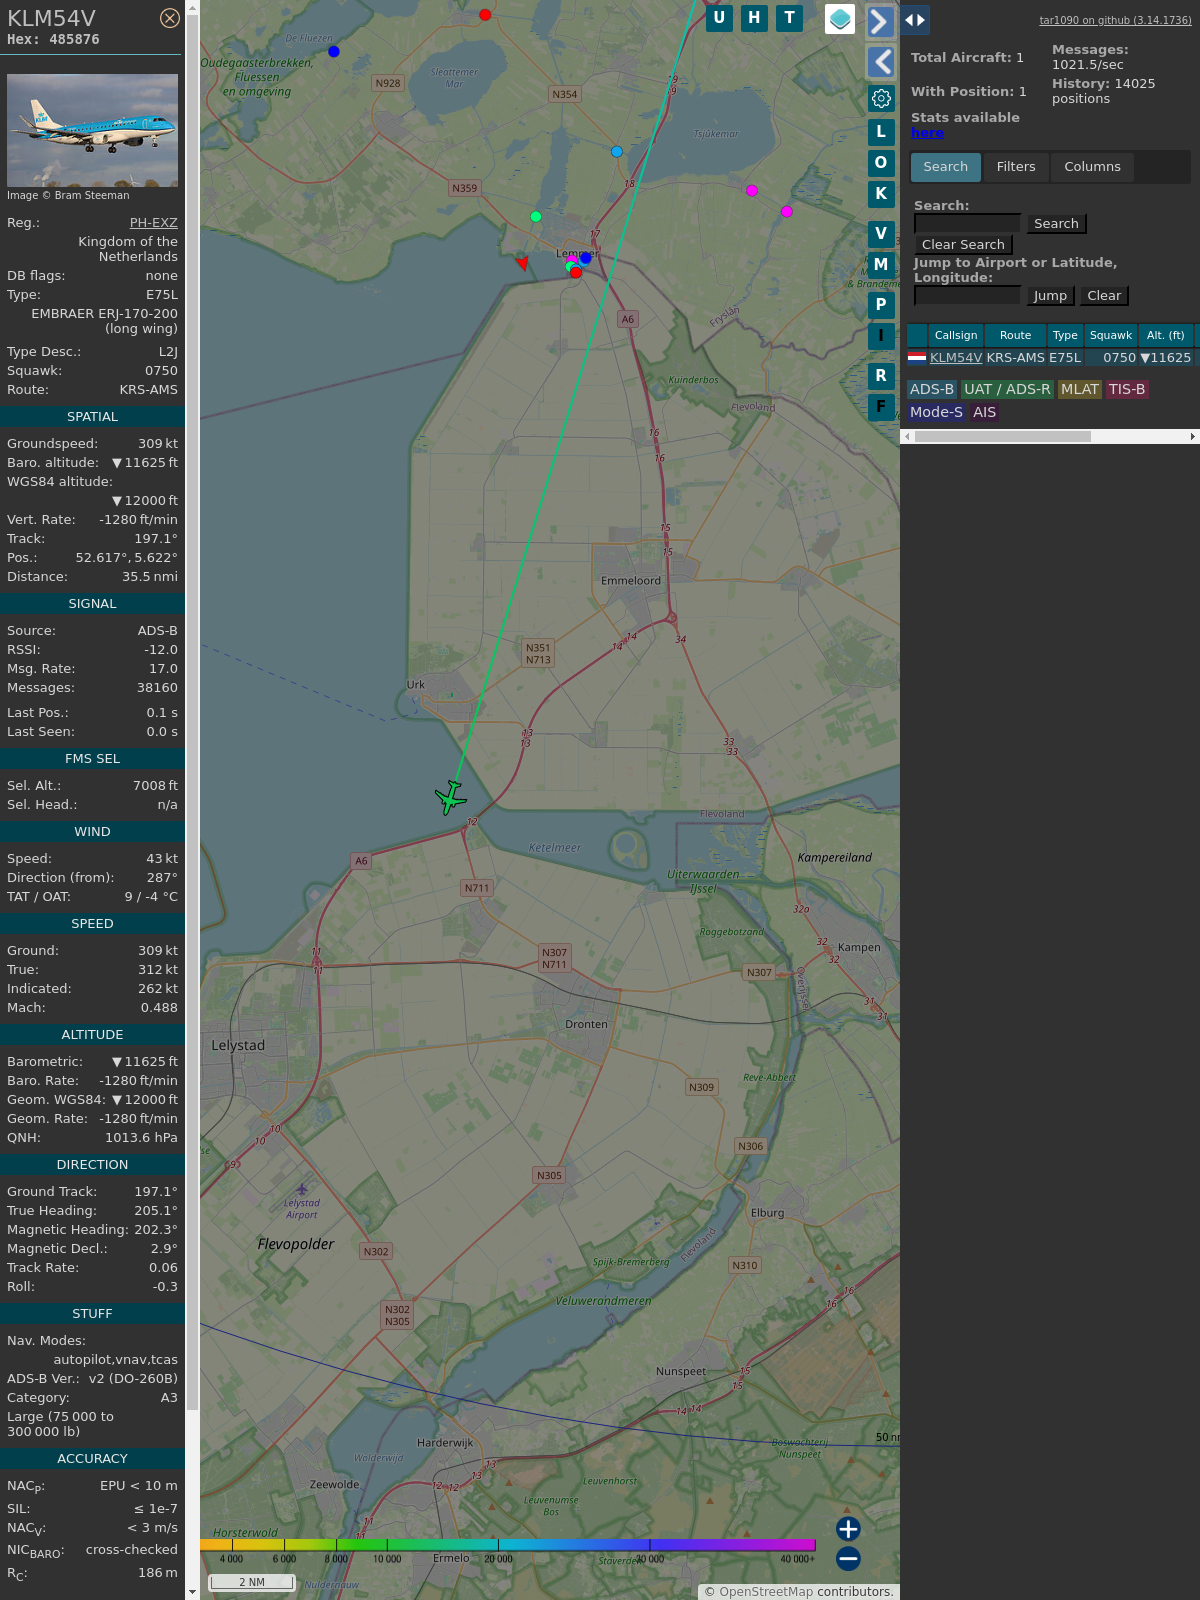1200x1600 pixels.
Task: Toggle the H map button
Action: point(754,18)
